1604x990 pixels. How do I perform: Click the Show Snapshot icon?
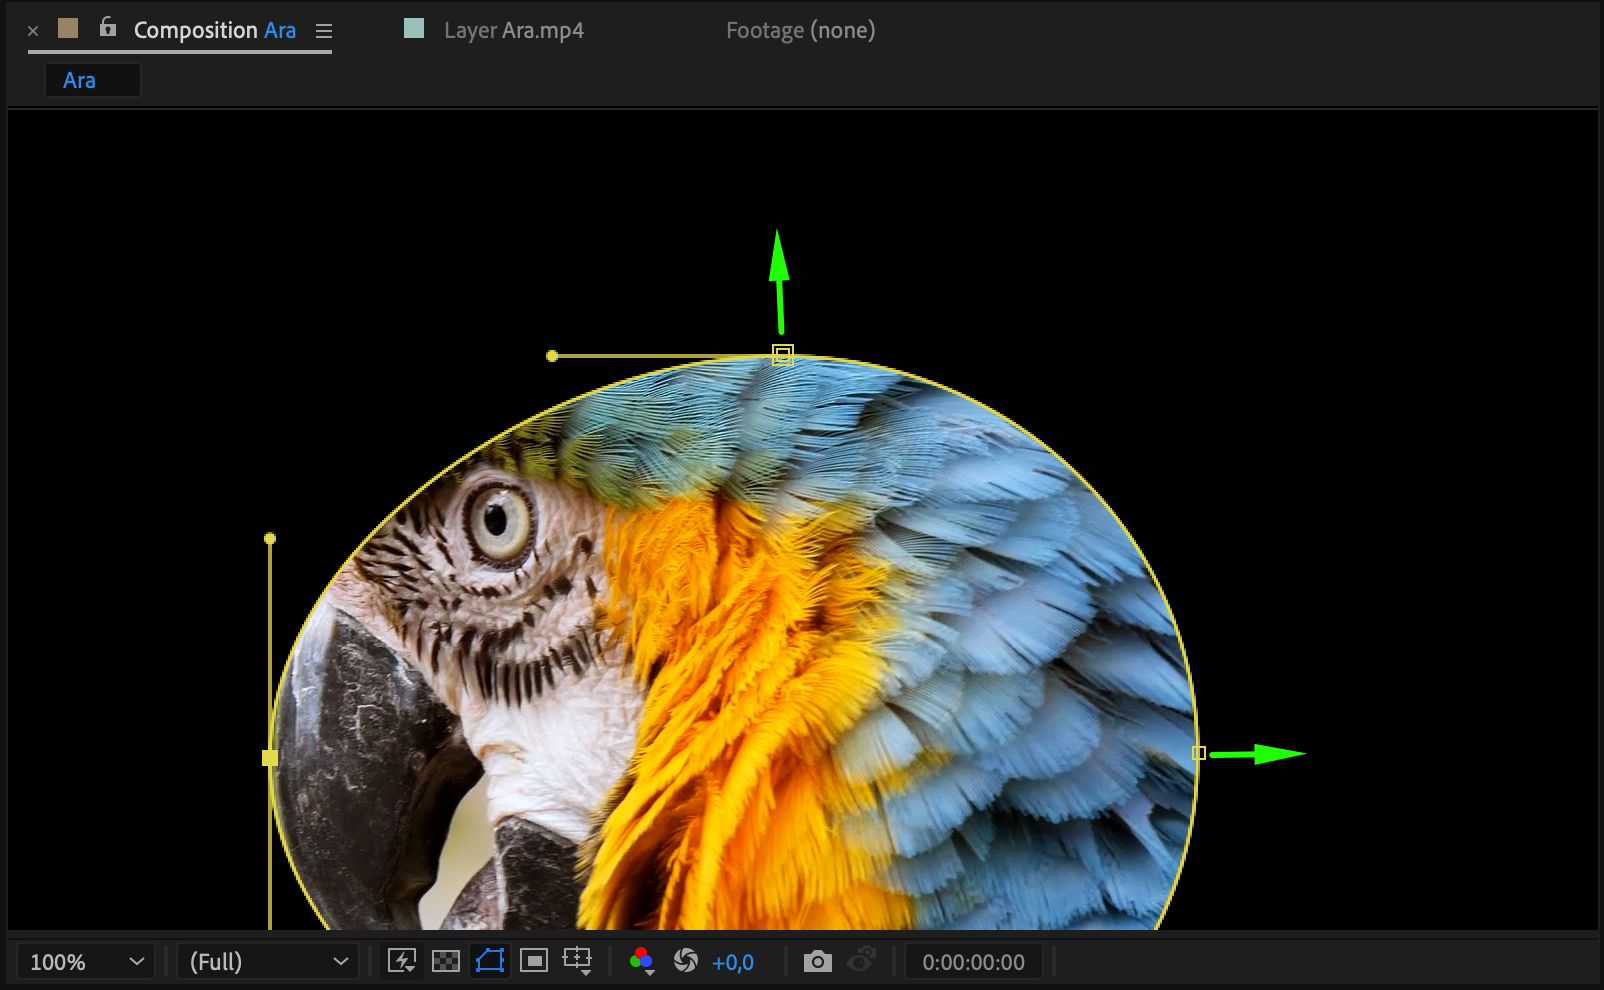tap(861, 961)
